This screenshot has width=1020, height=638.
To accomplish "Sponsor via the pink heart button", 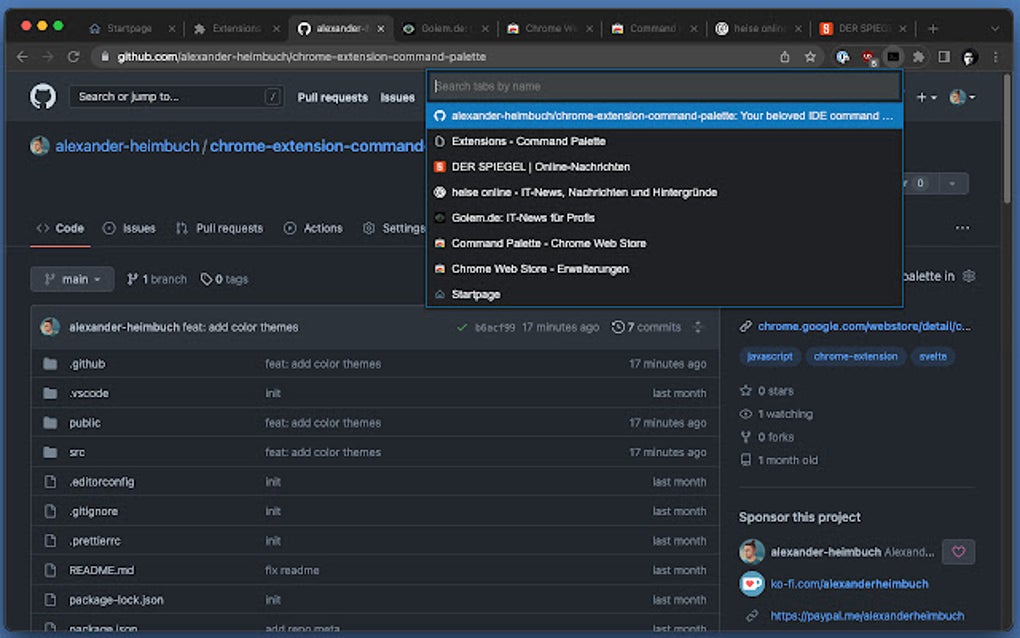I will (958, 551).
